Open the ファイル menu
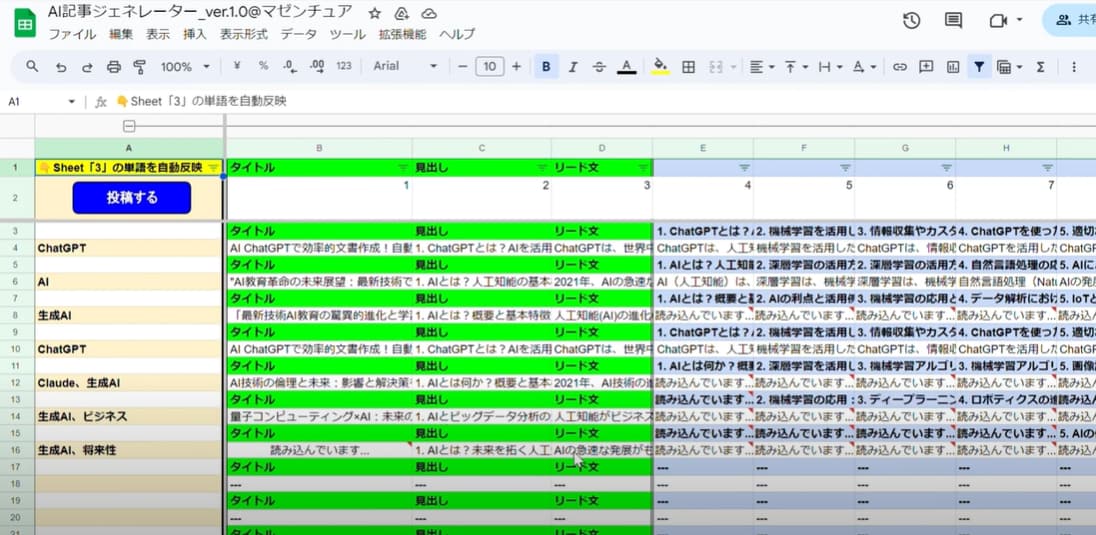1096x535 pixels. point(73,34)
